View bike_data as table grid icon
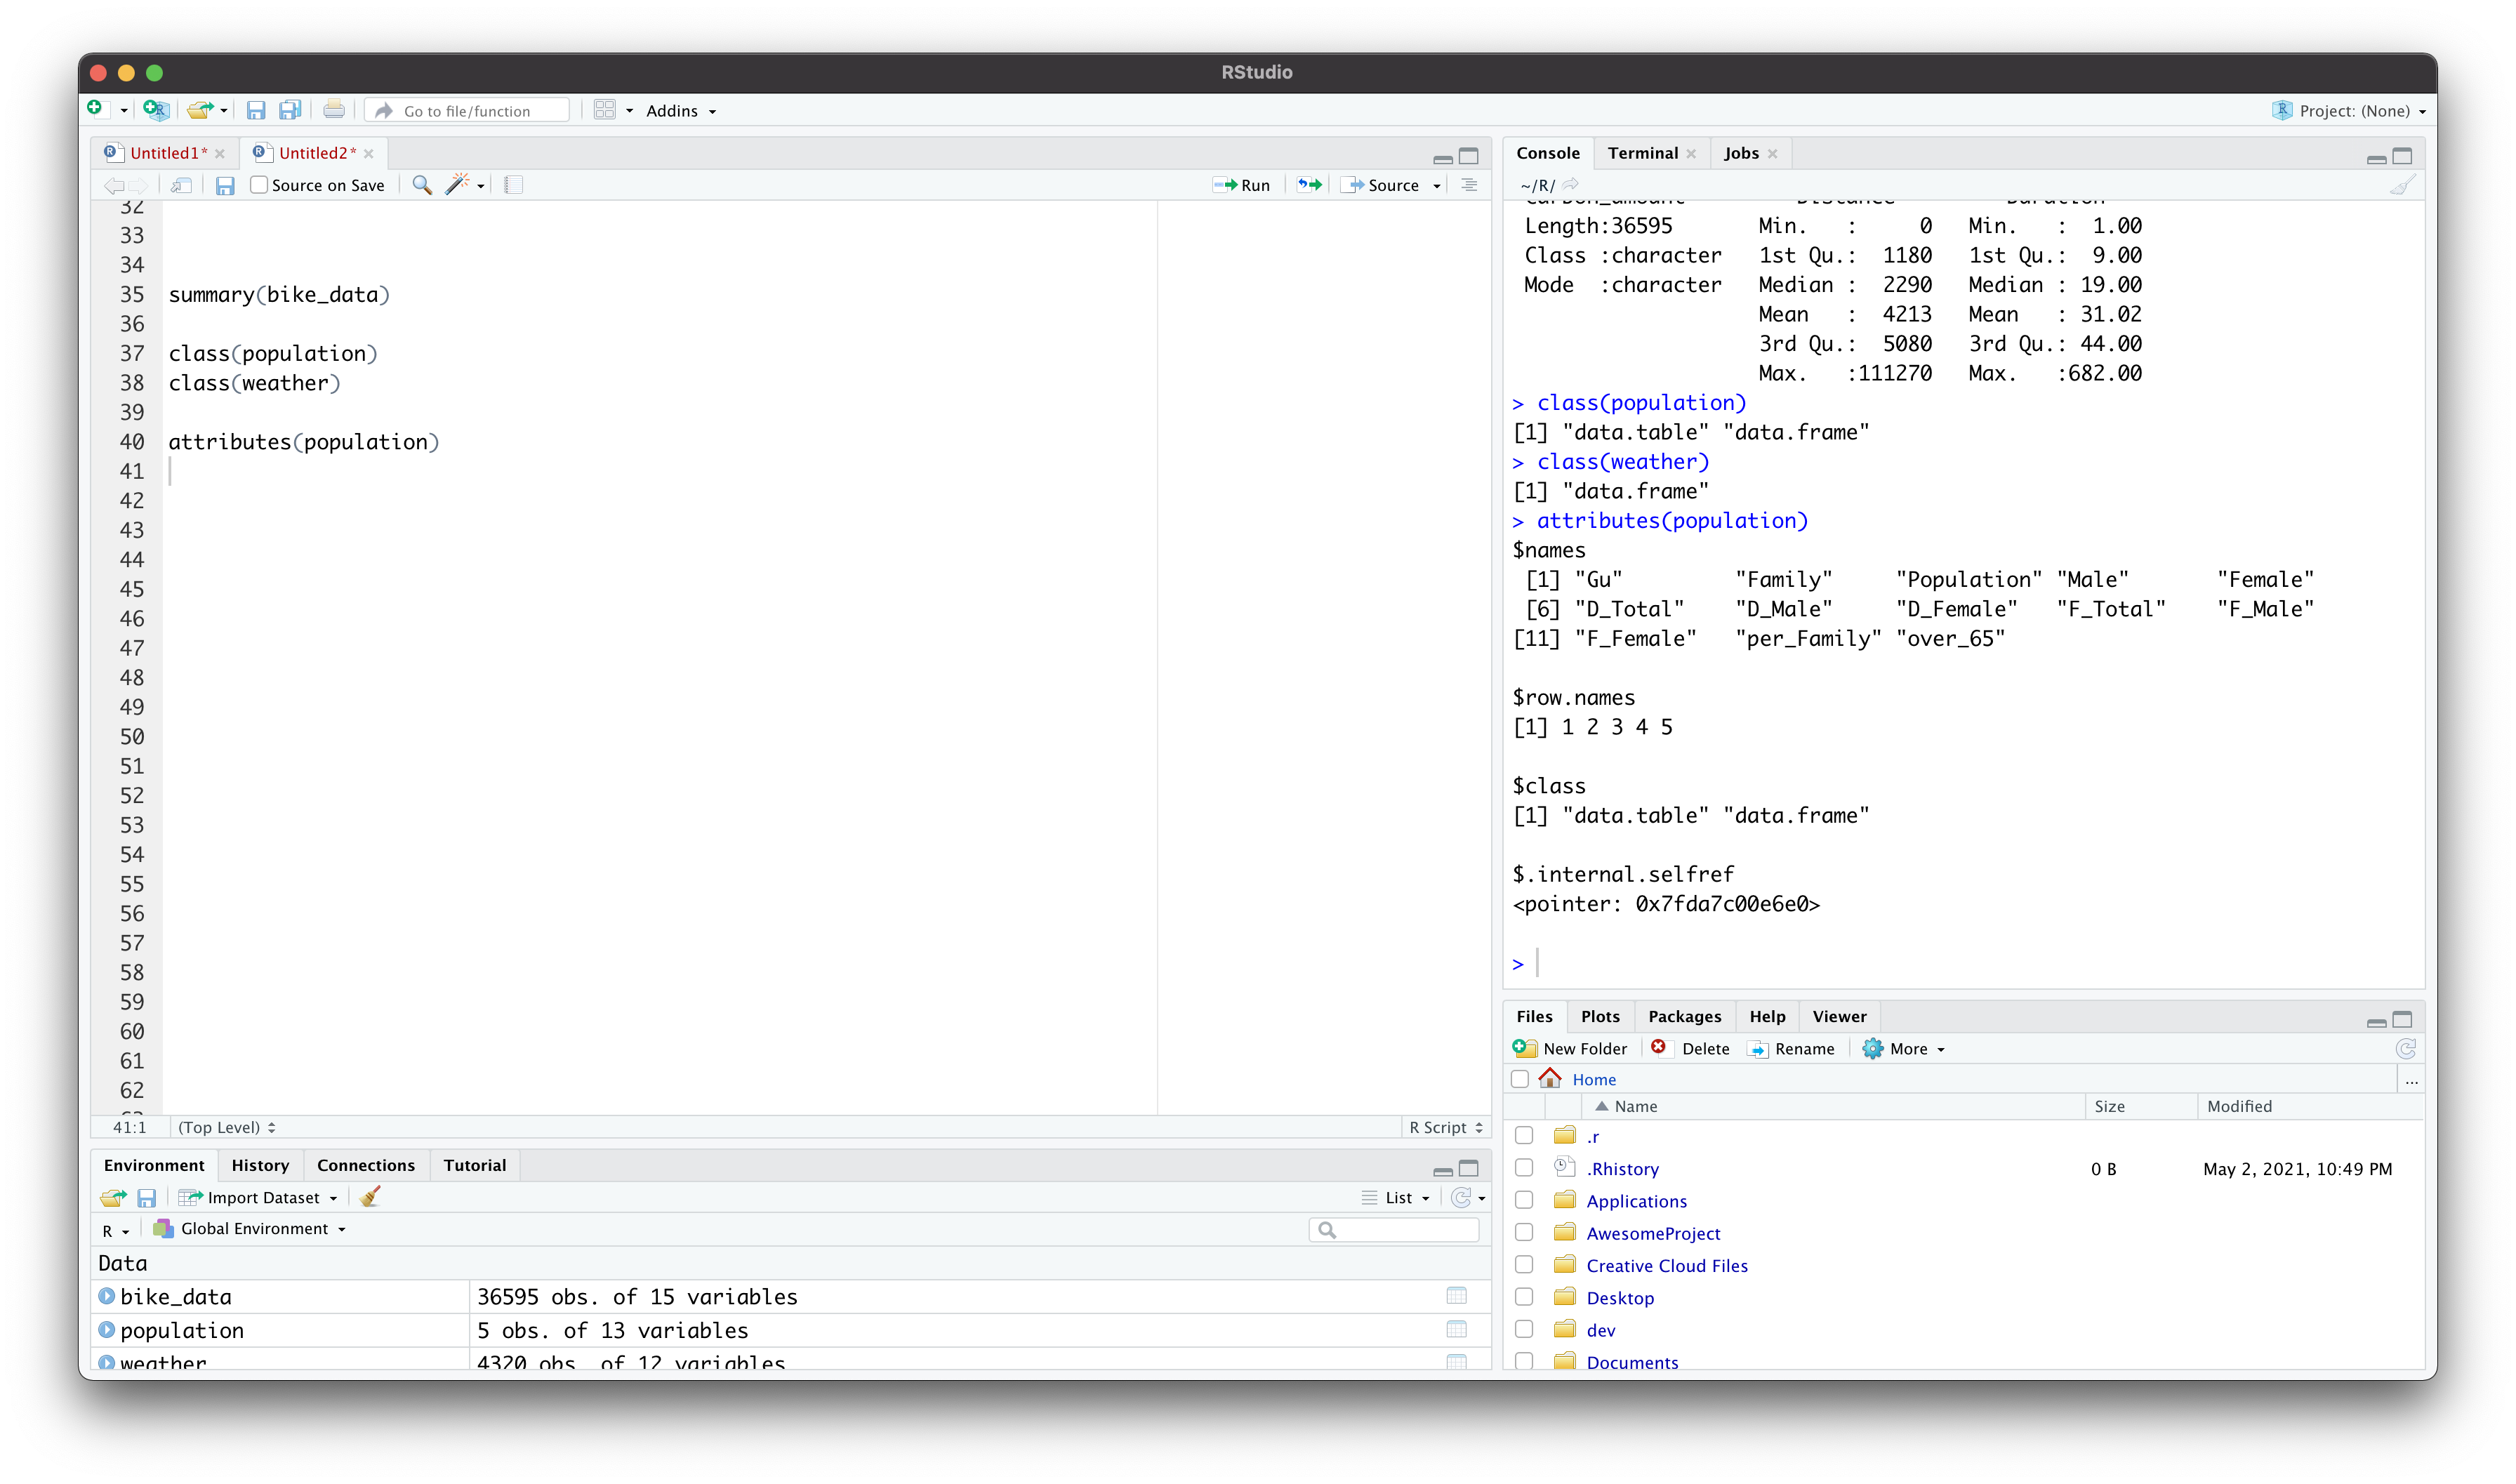 click(1456, 1296)
